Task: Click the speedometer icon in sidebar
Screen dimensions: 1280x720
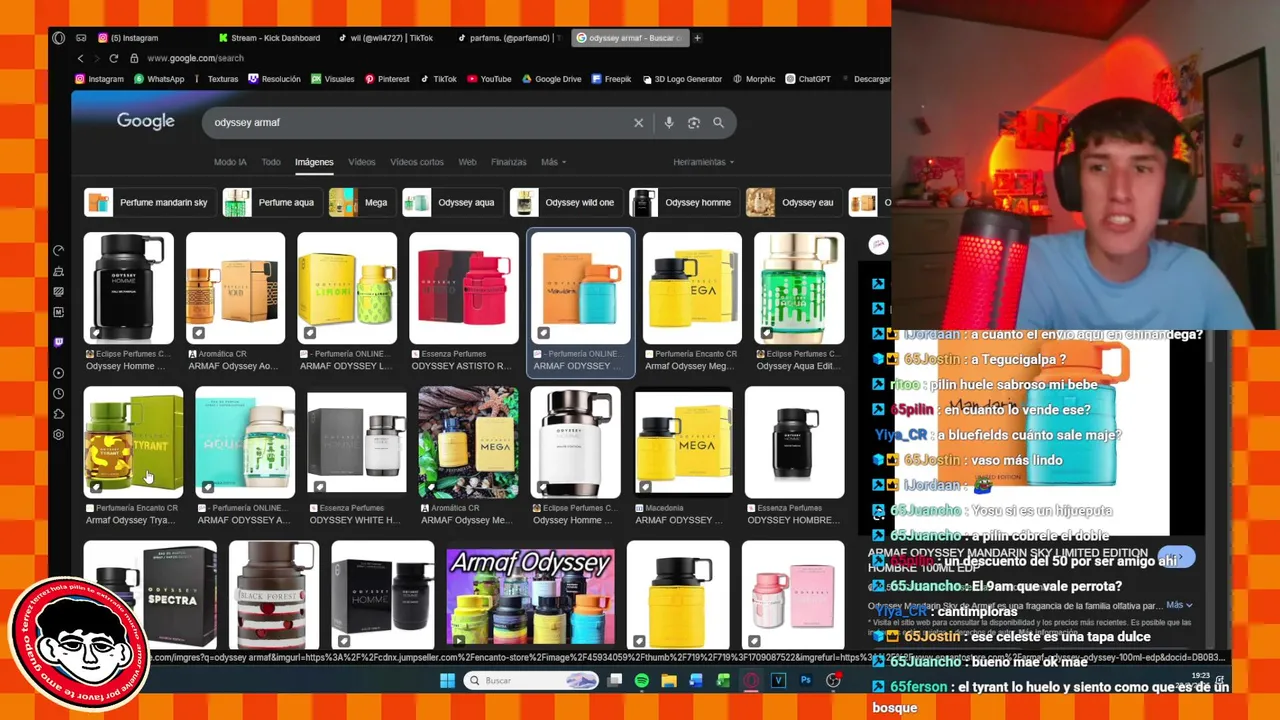Action: (x=59, y=250)
